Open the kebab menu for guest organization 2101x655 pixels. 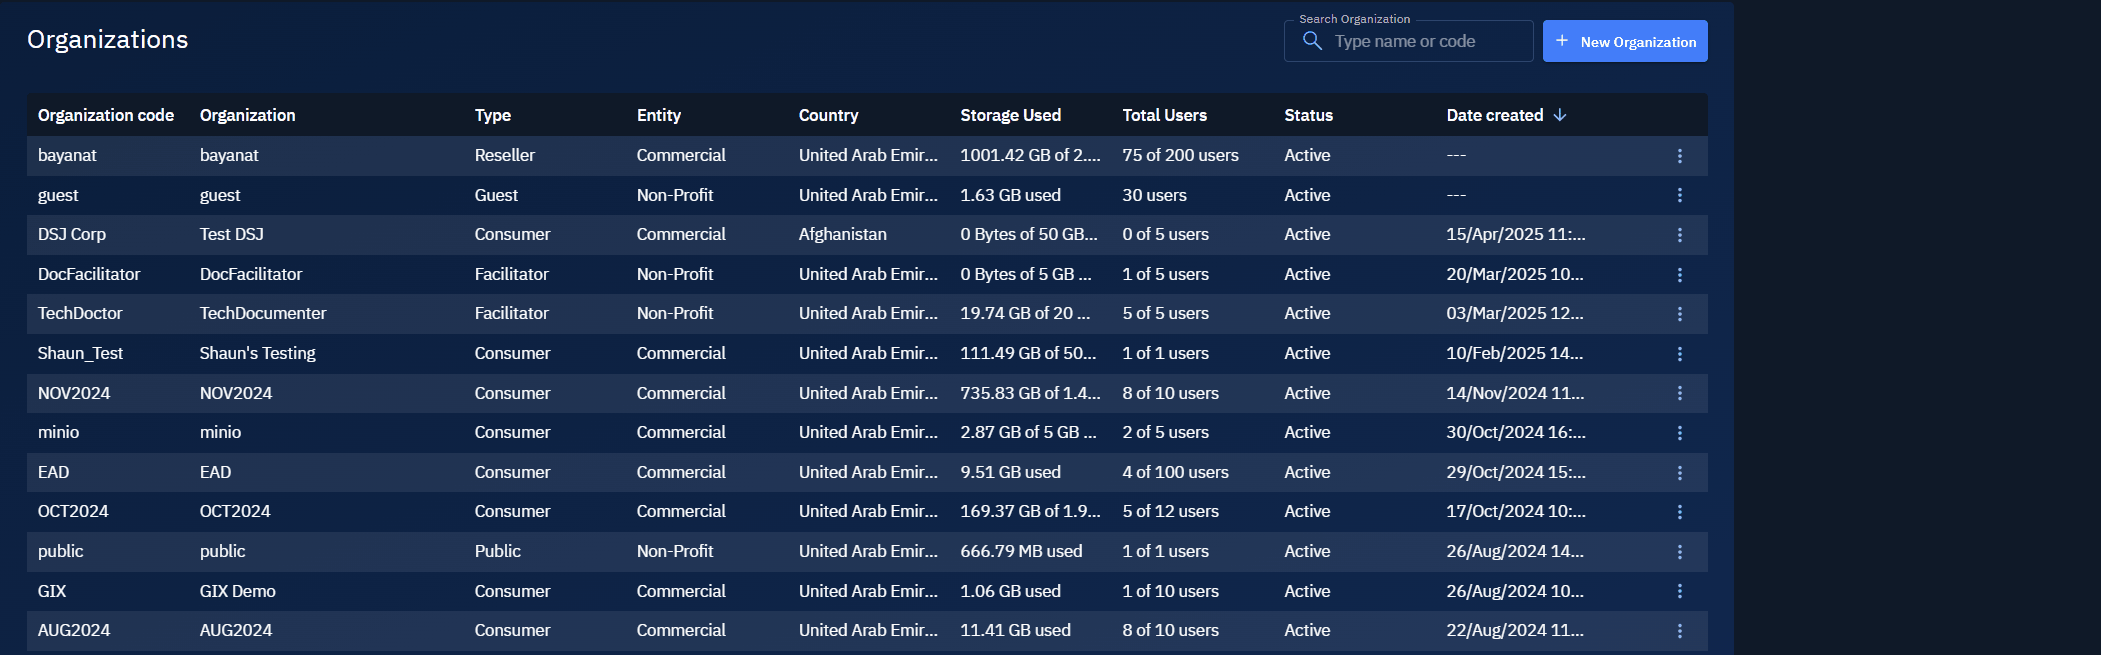coord(1679,195)
